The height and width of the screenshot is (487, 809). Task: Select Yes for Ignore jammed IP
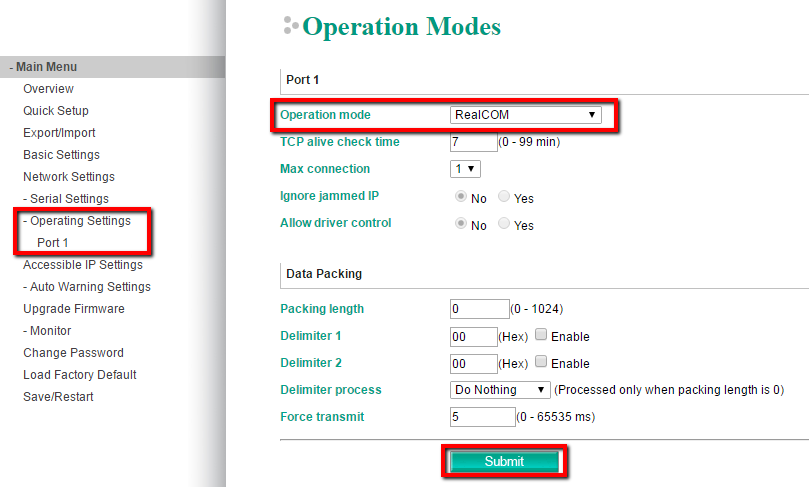click(504, 198)
